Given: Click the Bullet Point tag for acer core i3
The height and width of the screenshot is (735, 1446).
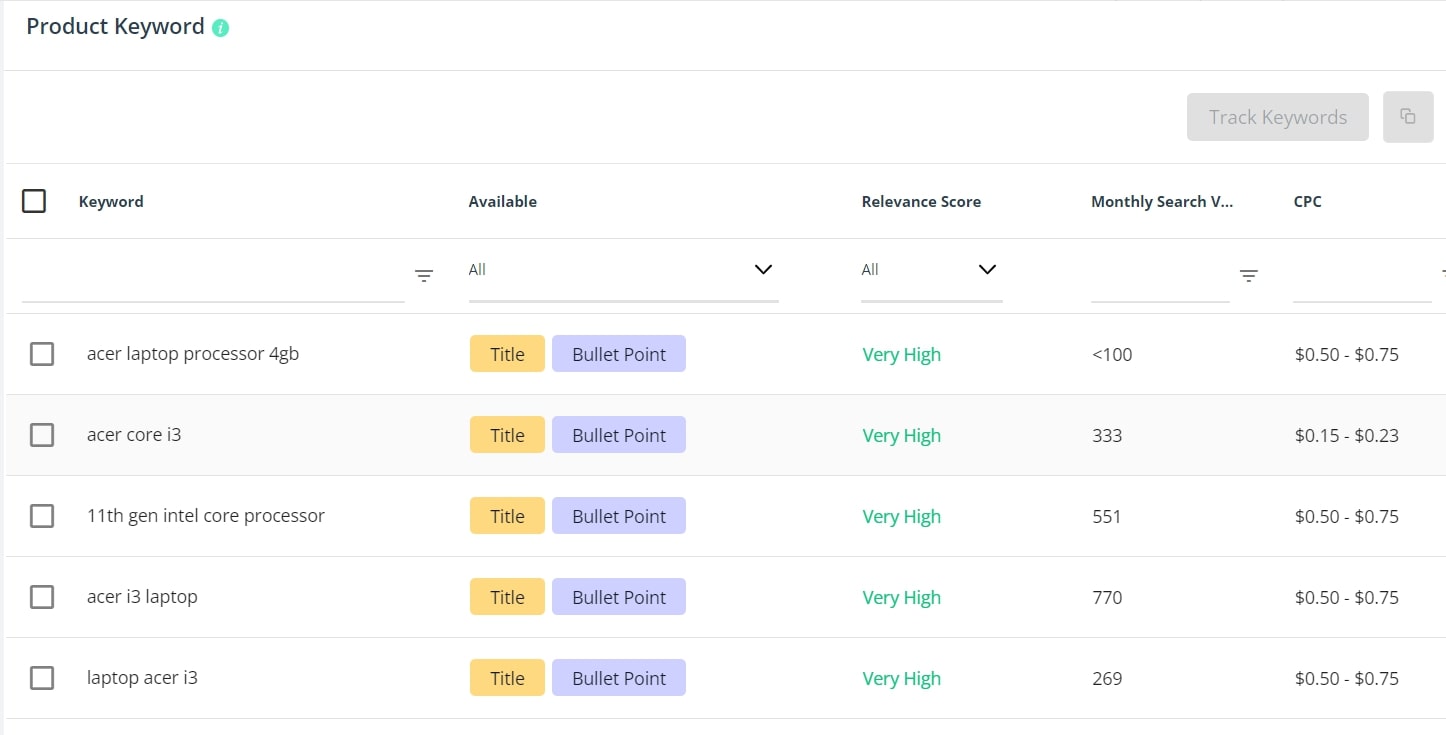Looking at the screenshot, I should [x=619, y=435].
